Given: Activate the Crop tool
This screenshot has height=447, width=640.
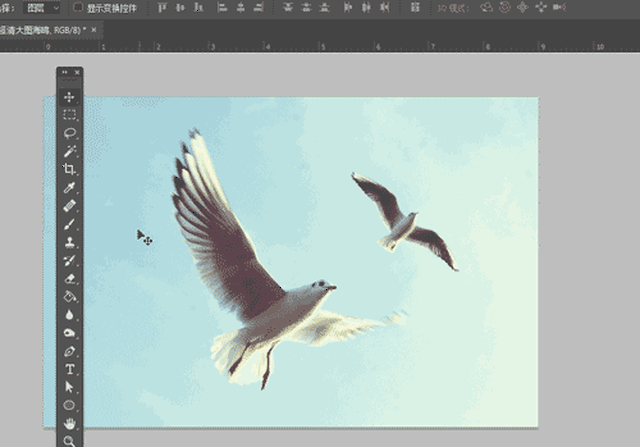Looking at the screenshot, I should click(69, 169).
